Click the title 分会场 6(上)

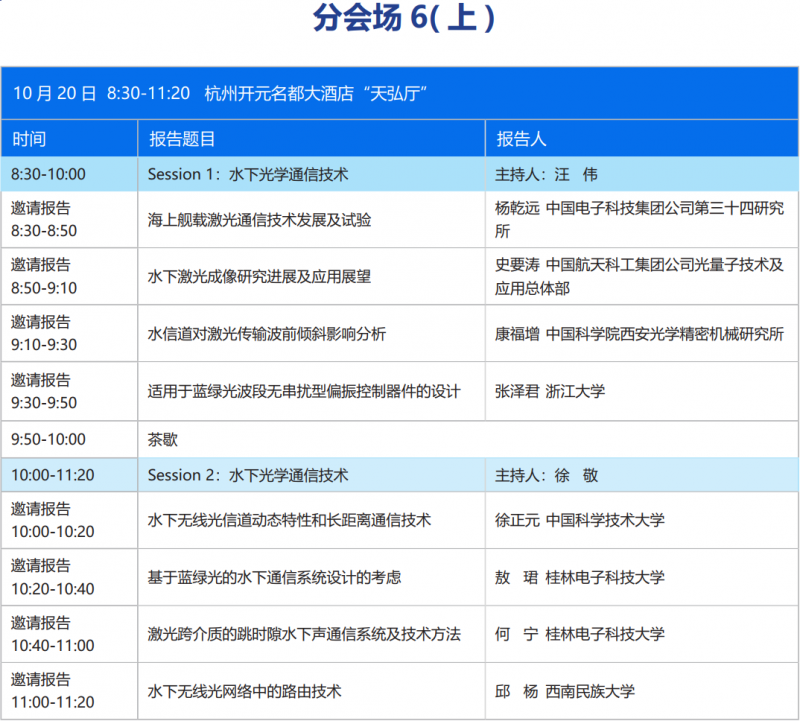(x=403, y=20)
